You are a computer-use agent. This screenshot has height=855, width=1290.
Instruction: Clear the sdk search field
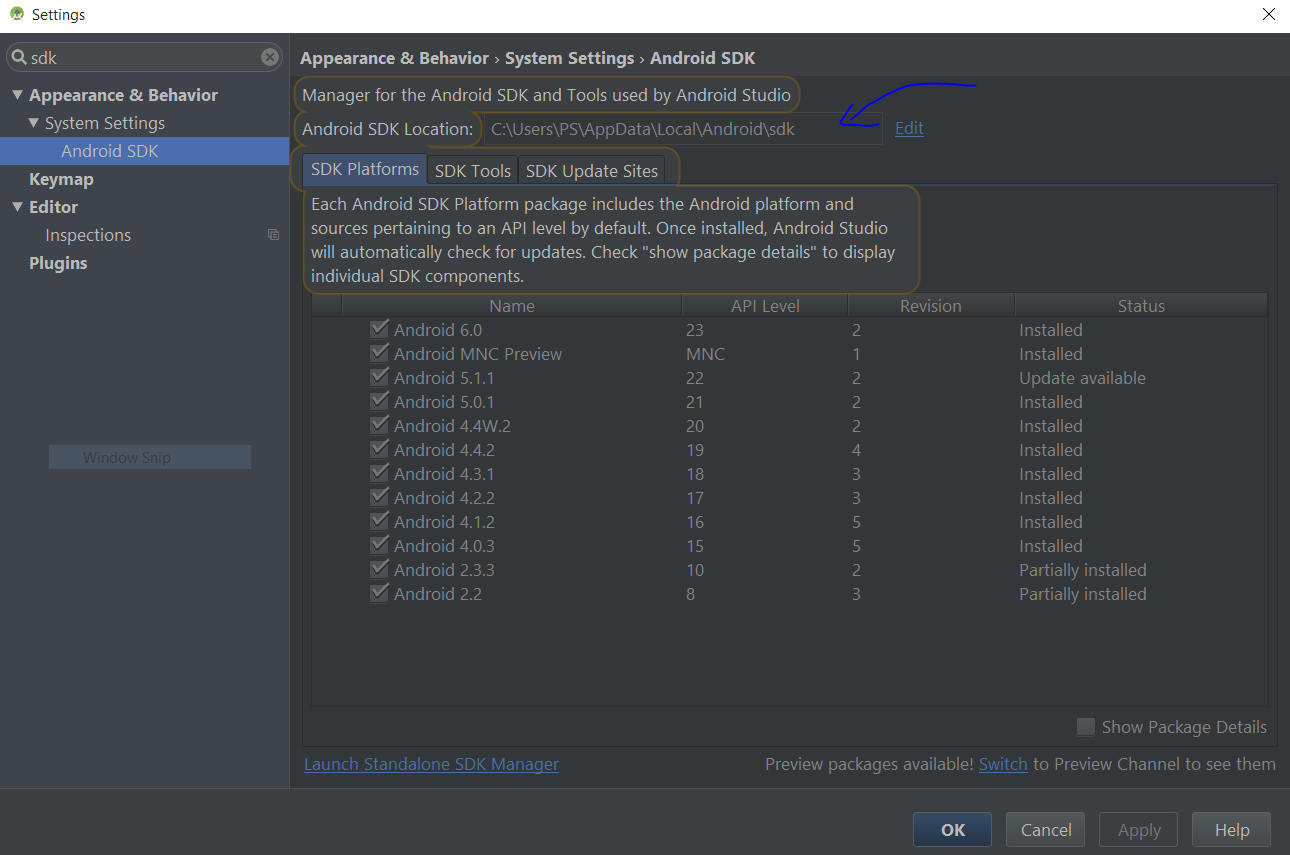click(270, 57)
